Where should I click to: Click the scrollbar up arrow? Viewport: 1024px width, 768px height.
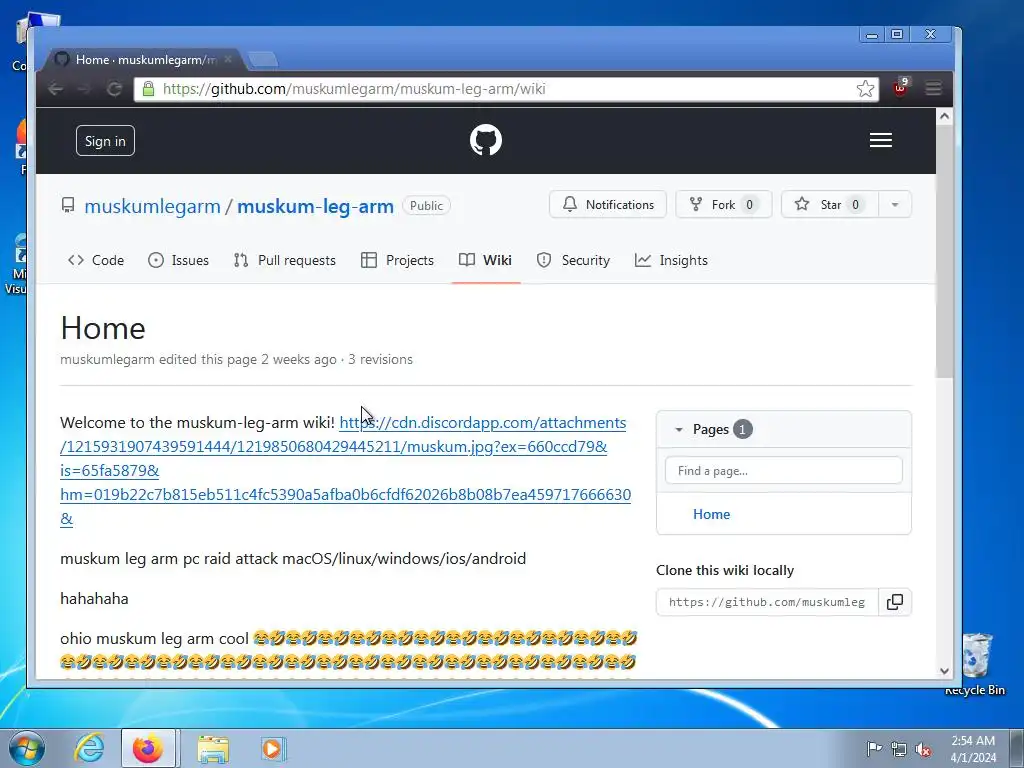pyautogui.click(x=944, y=117)
